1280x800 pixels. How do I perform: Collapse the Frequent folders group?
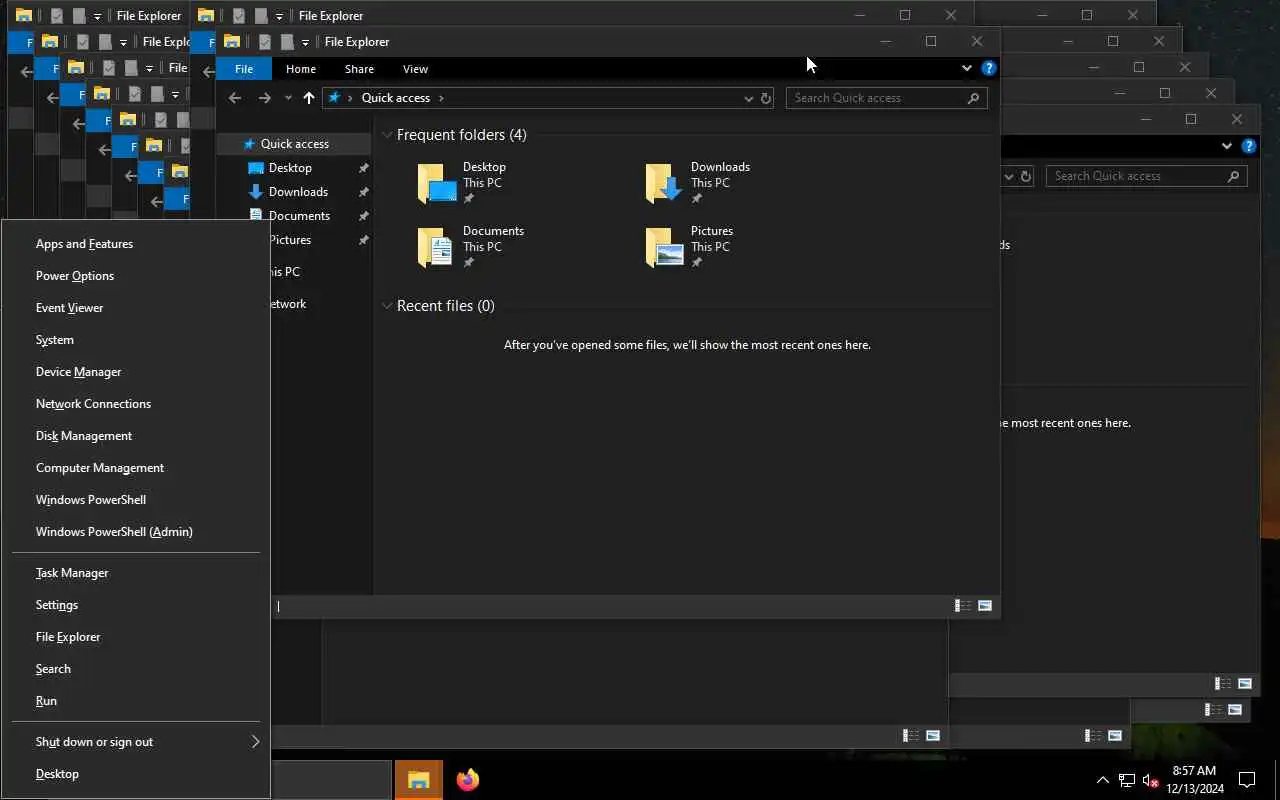click(x=387, y=135)
